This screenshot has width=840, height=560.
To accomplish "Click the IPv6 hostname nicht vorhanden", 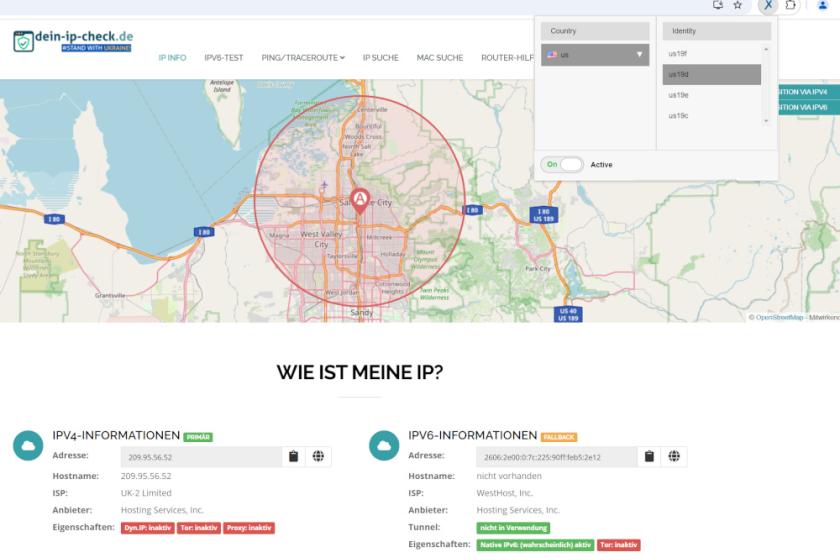I will point(509,476).
